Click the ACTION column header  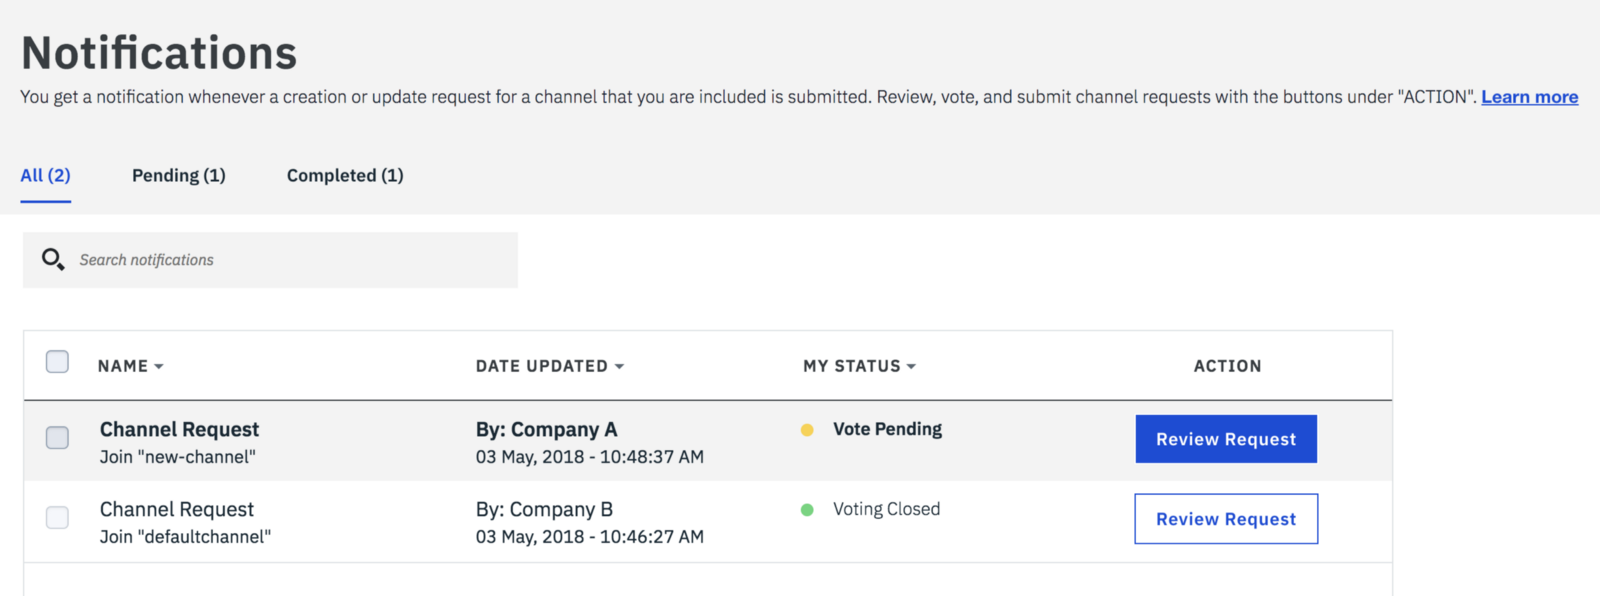coord(1227,366)
